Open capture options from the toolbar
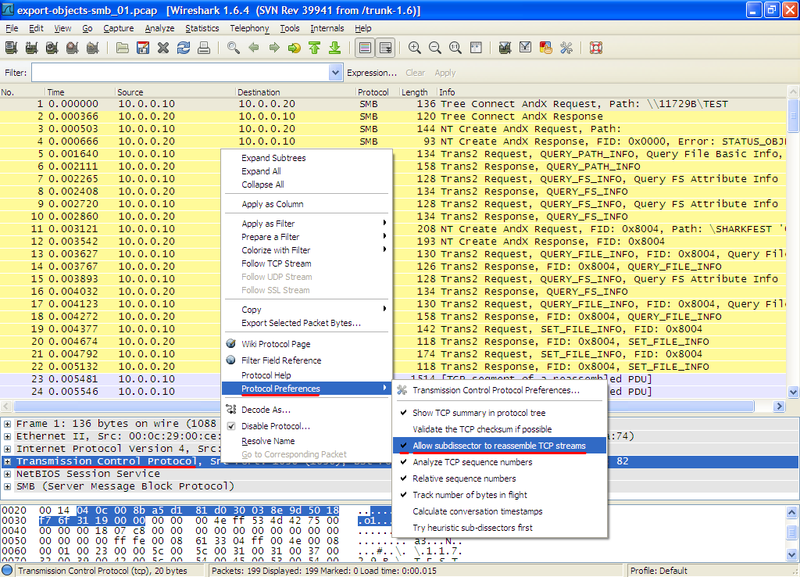Screen dimensions: 800x577 click(x=32, y=48)
